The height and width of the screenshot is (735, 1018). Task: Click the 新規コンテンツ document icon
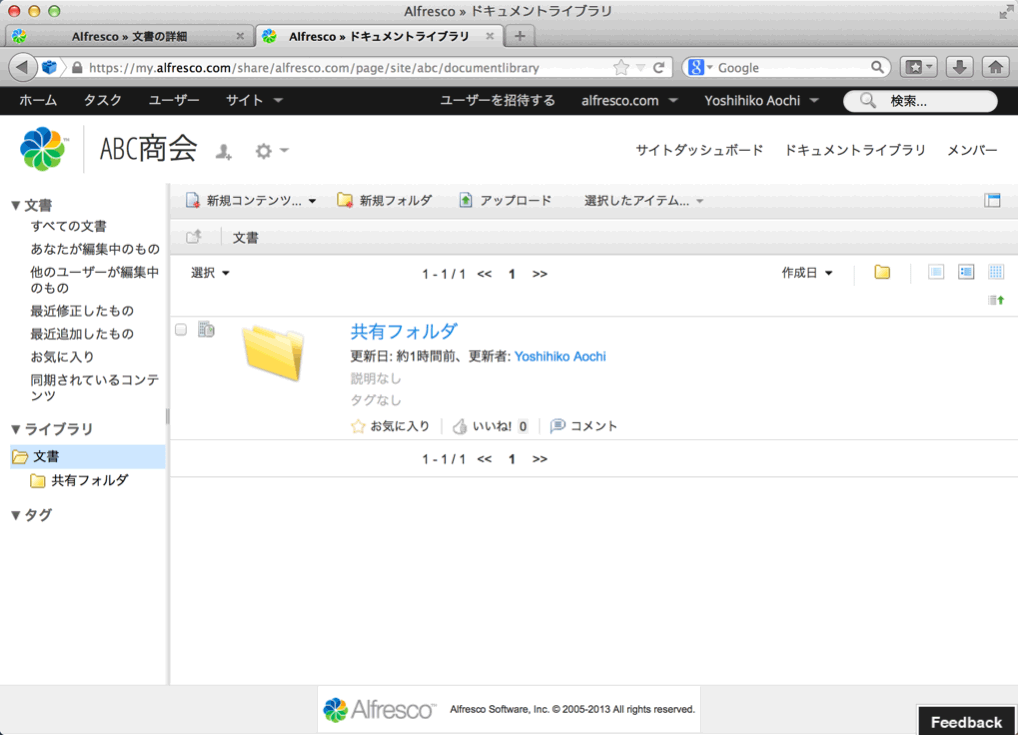click(x=193, y=201)
